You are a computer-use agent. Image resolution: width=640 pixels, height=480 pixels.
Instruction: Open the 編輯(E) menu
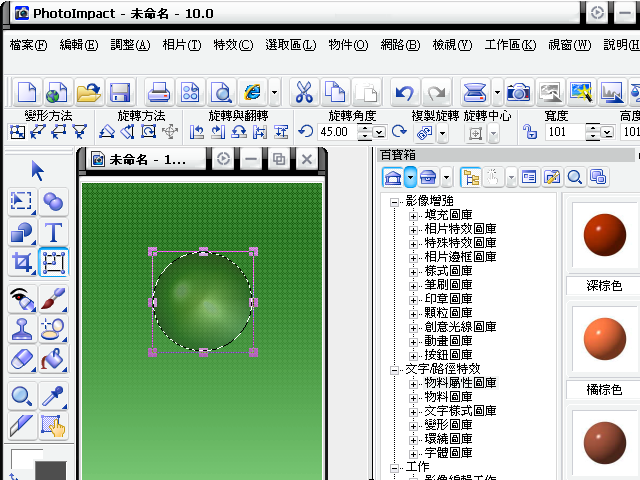click(x=79, y=45)
